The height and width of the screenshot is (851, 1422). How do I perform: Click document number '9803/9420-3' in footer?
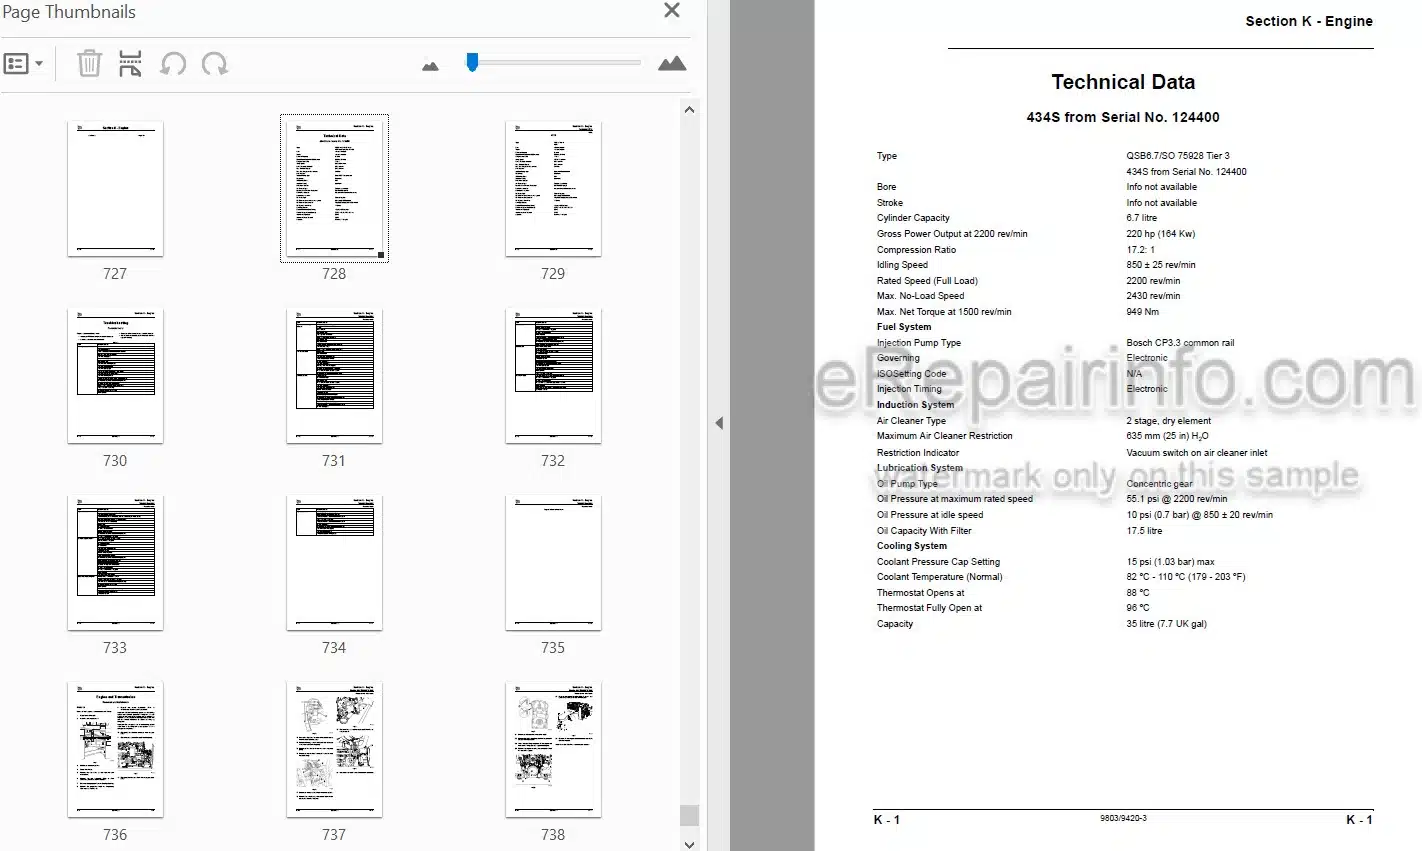tap(1123, 818)
